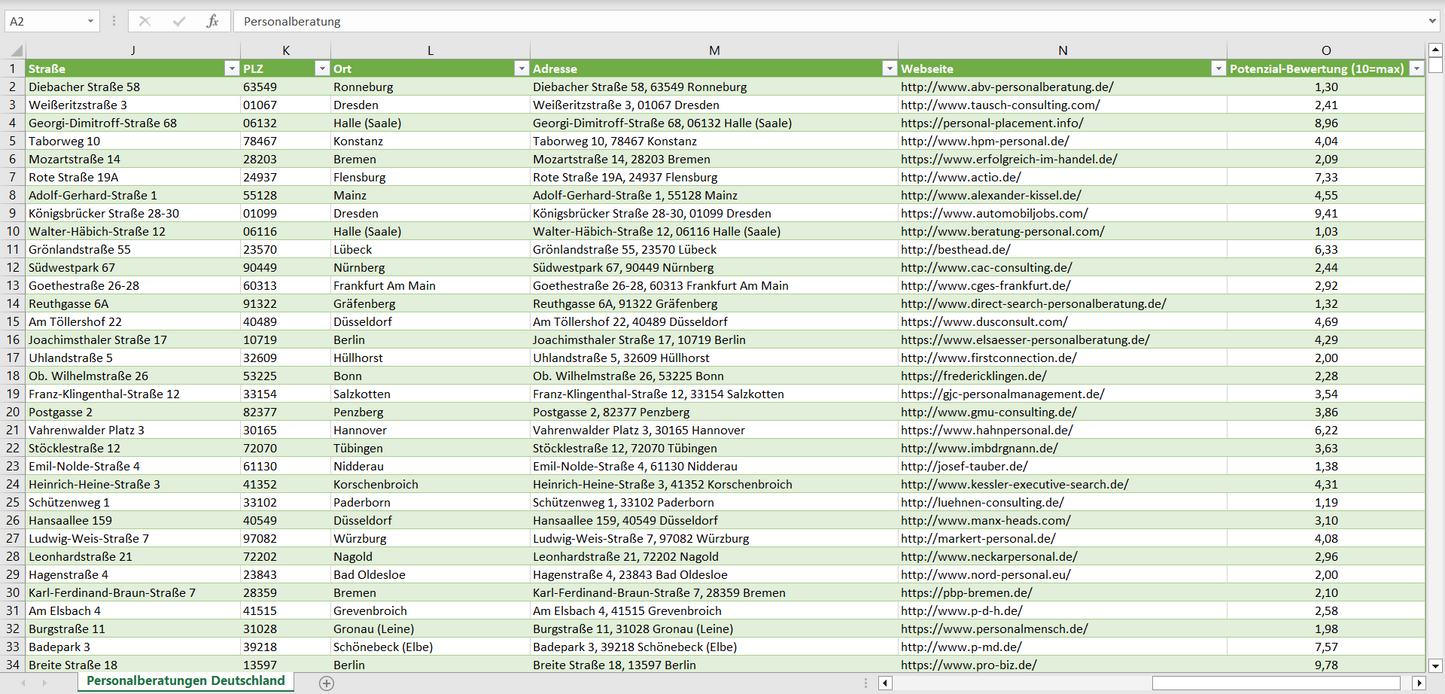Click the automobiljobs.com website cell
1445x694 pixels.
coord(994,213)
